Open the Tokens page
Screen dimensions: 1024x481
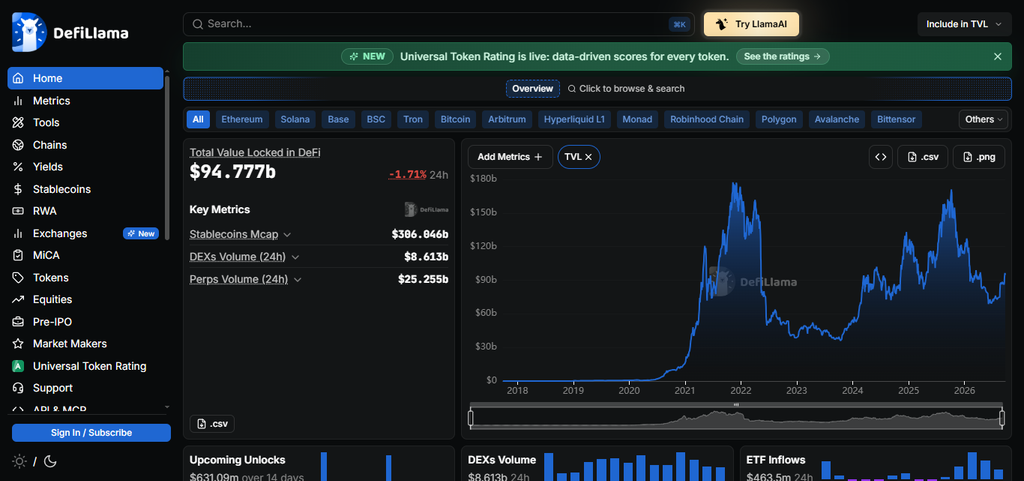pyautogui.click(x=85, y=277)
